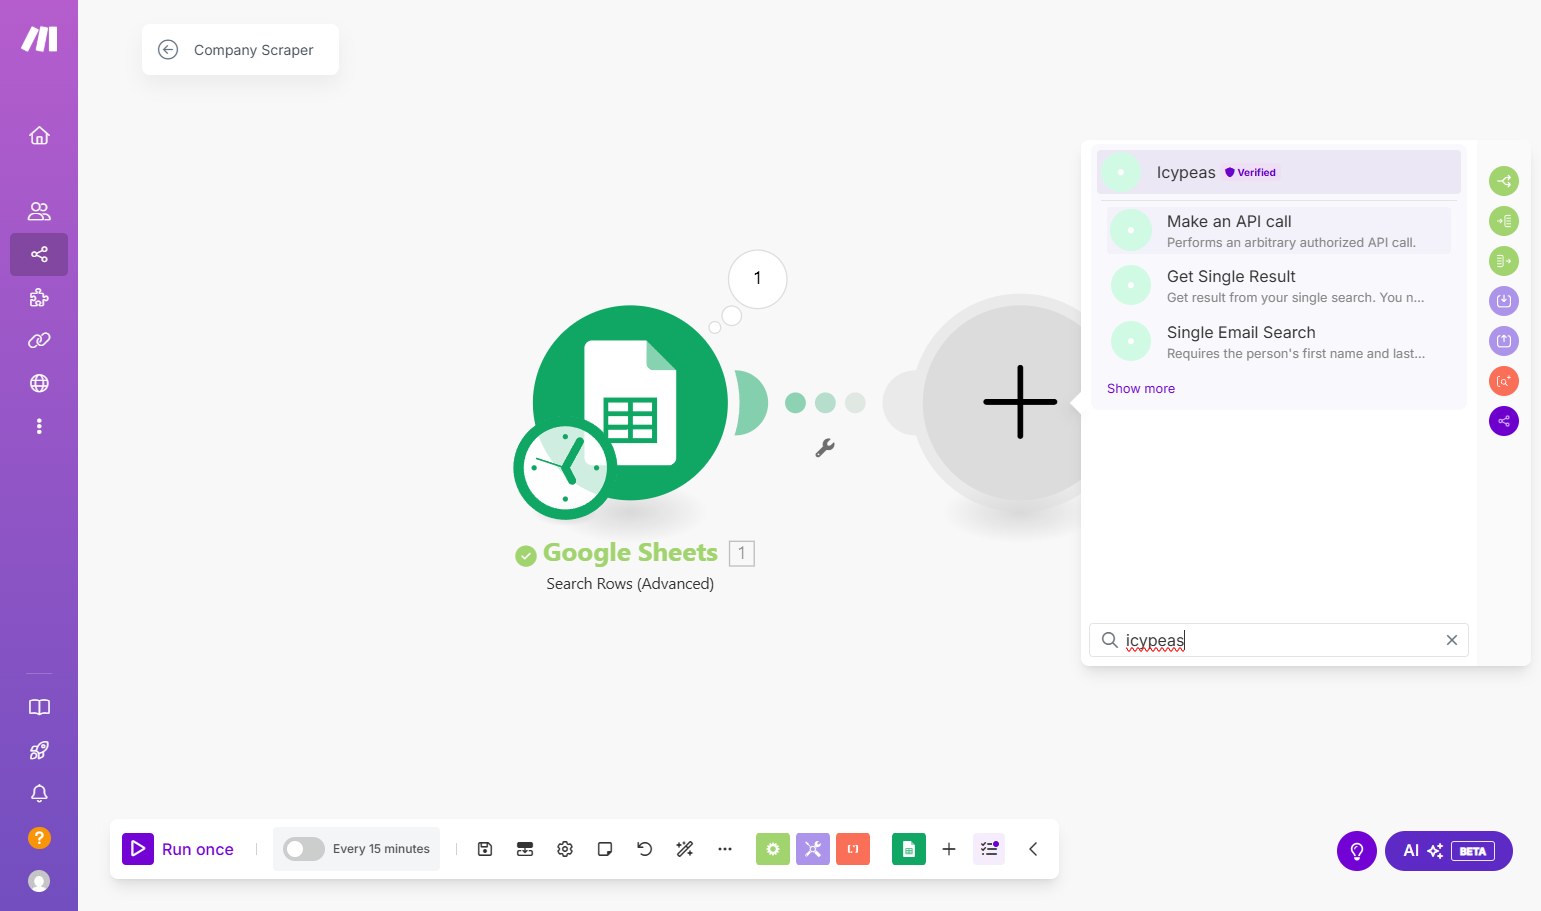Click the Google Sheets favorite in toolbar
Screen dimensions: 1541x911
click(x=909, y=849)
